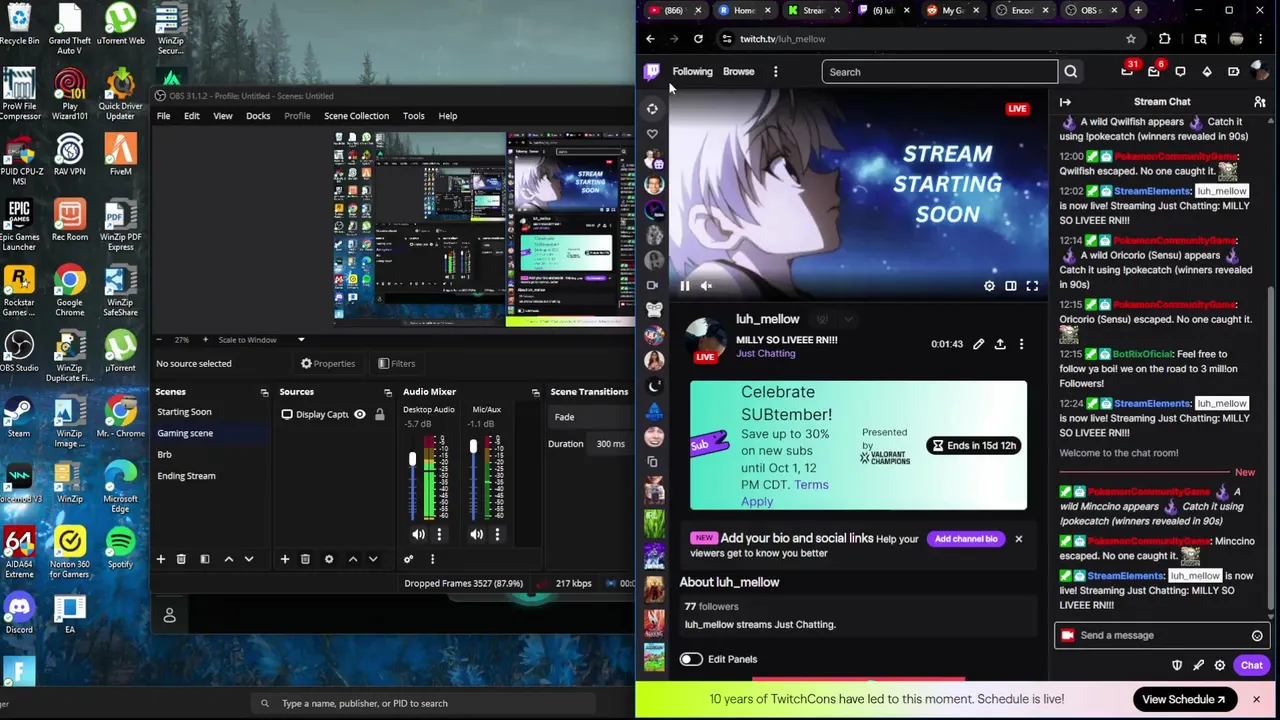Open OBS File menu

(163, 116)
